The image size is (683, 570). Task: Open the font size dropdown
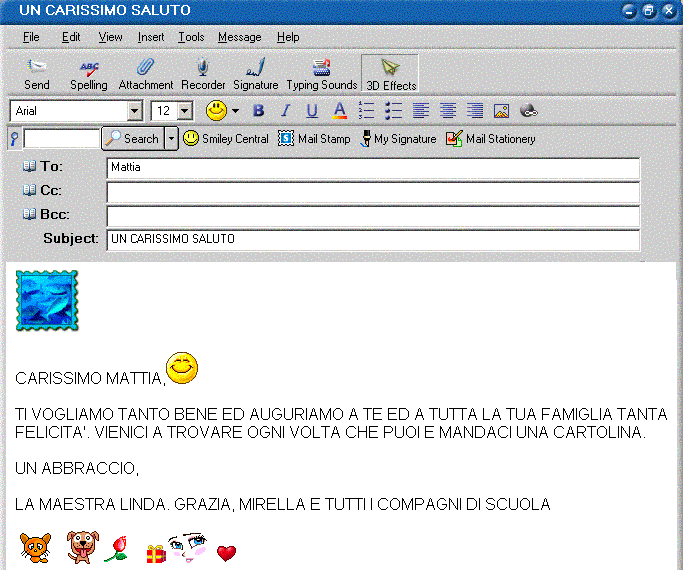[185, 111]
